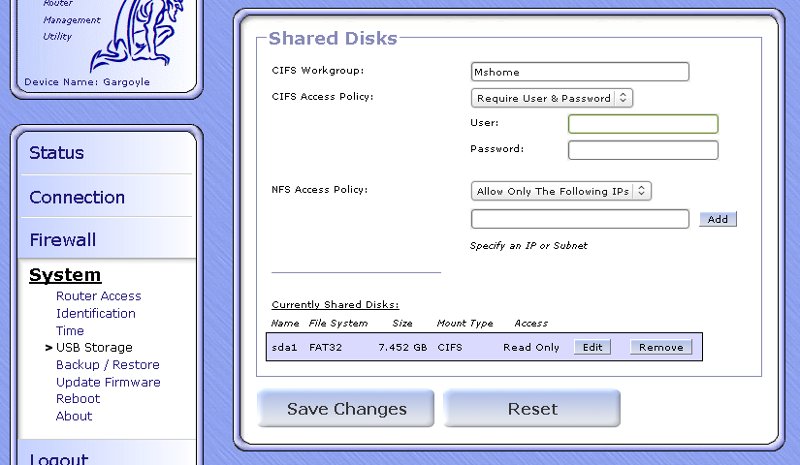Screen dimensions: 800x465
Task: Open CIFS Access Policy dropdown
Action: click(552, 98)
